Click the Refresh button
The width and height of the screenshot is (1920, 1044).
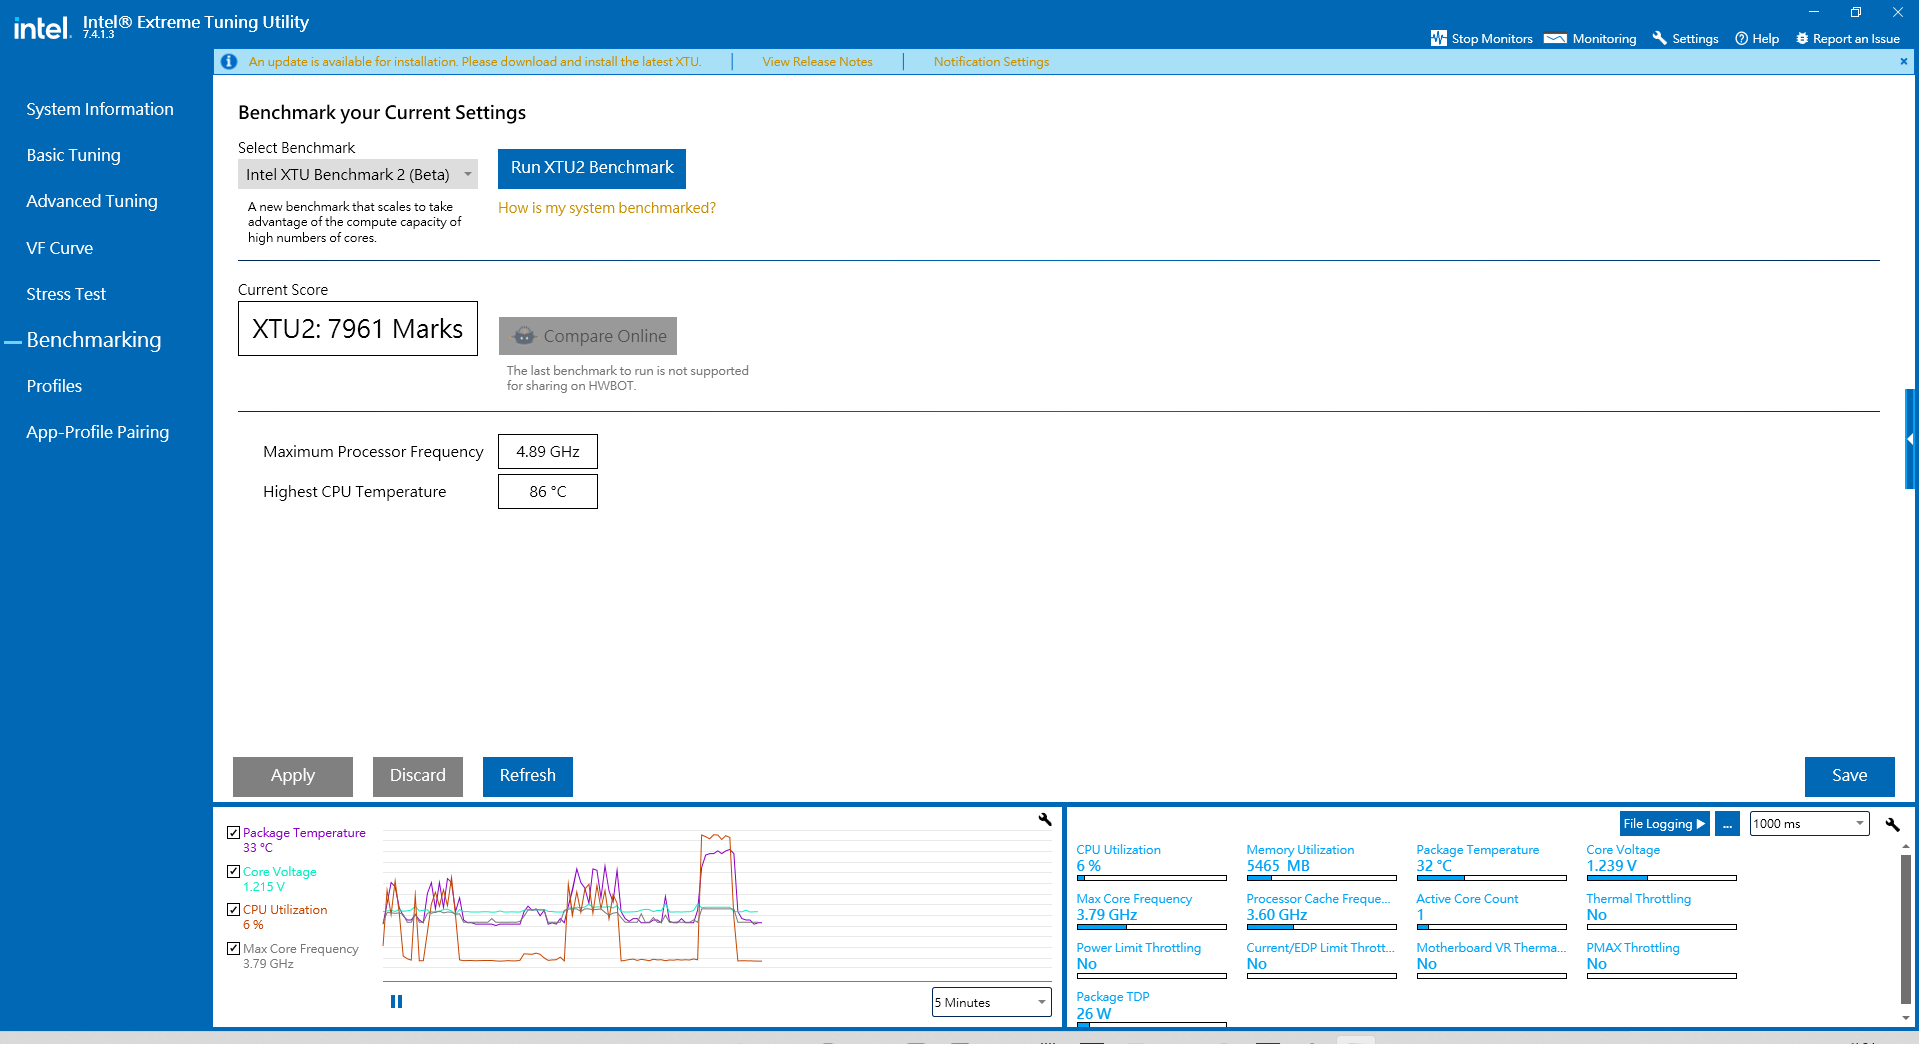pyautogui.click(x=528, y=776)
